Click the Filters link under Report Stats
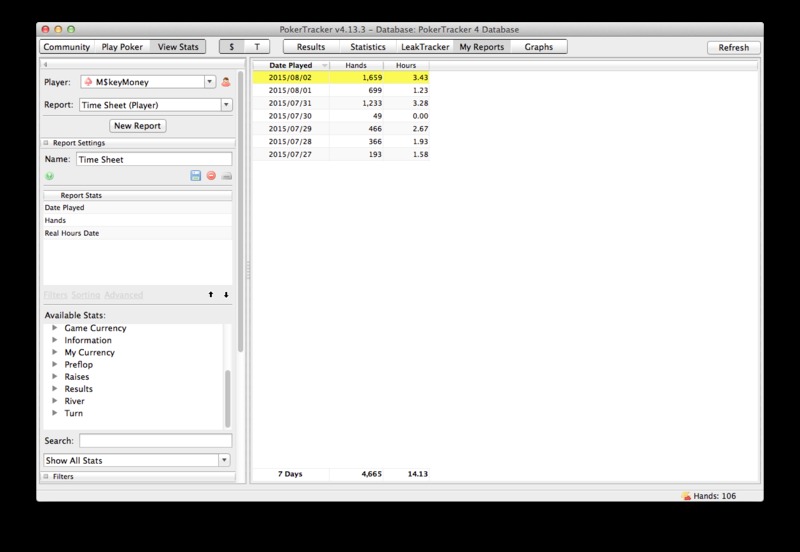 coord(56,295)
